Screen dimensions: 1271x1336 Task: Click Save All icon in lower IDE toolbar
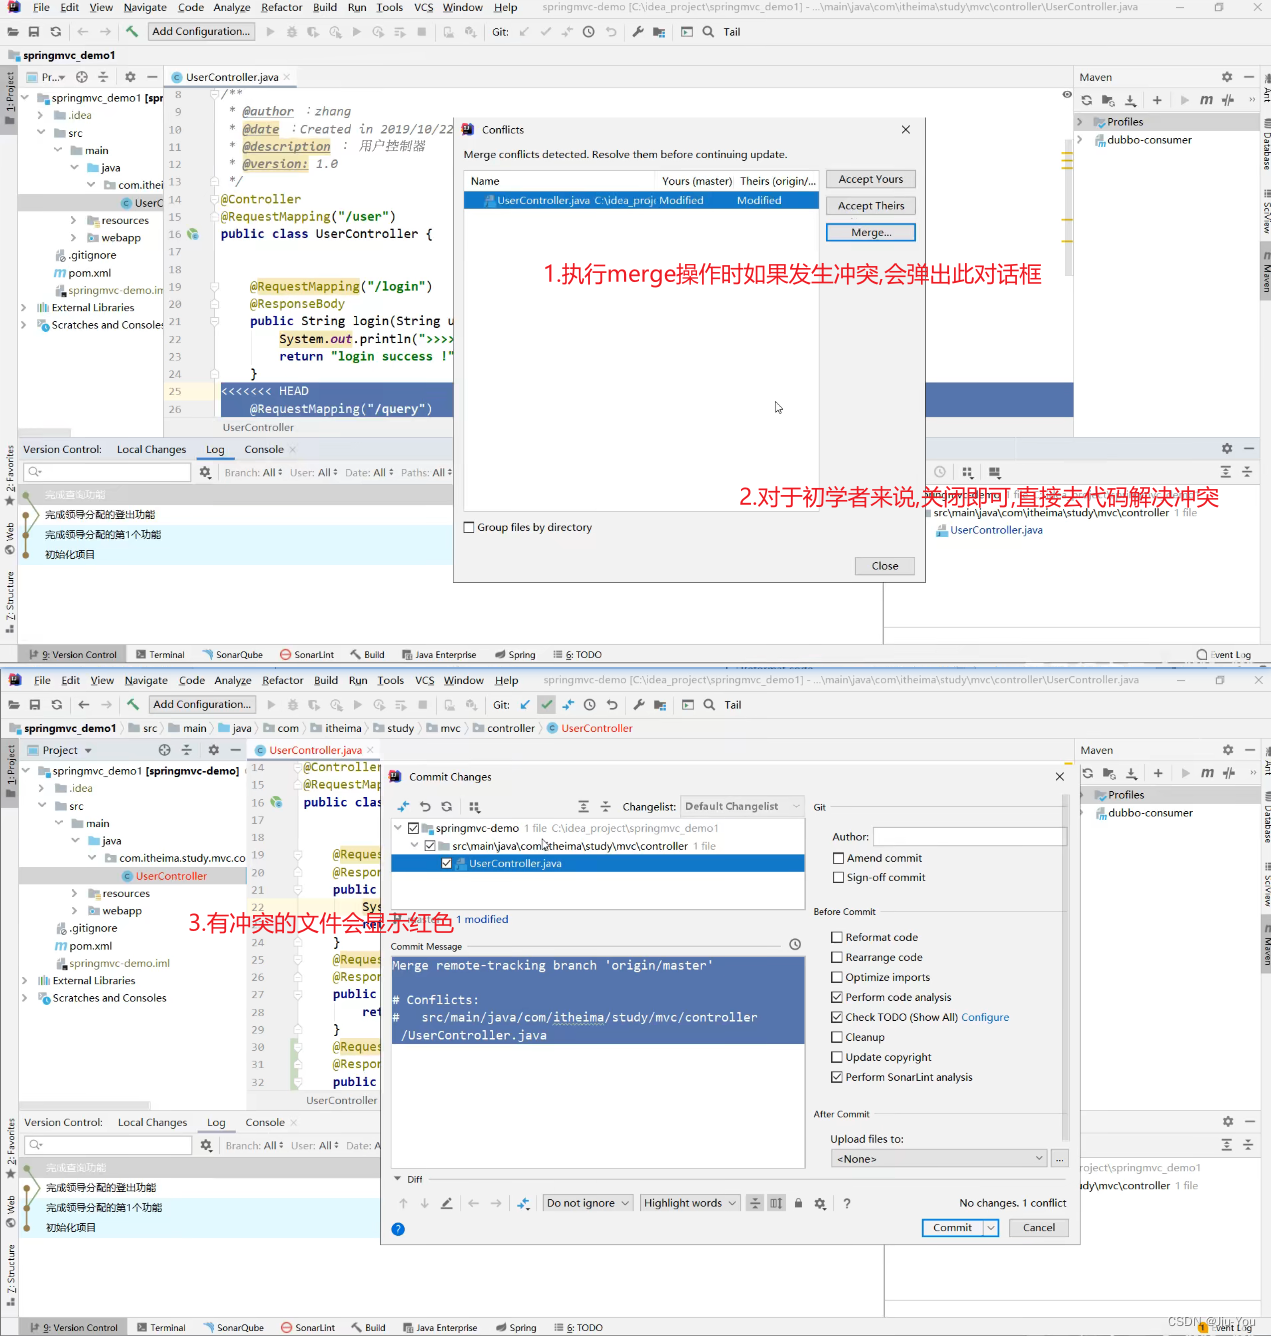click(x=34, y=705)
